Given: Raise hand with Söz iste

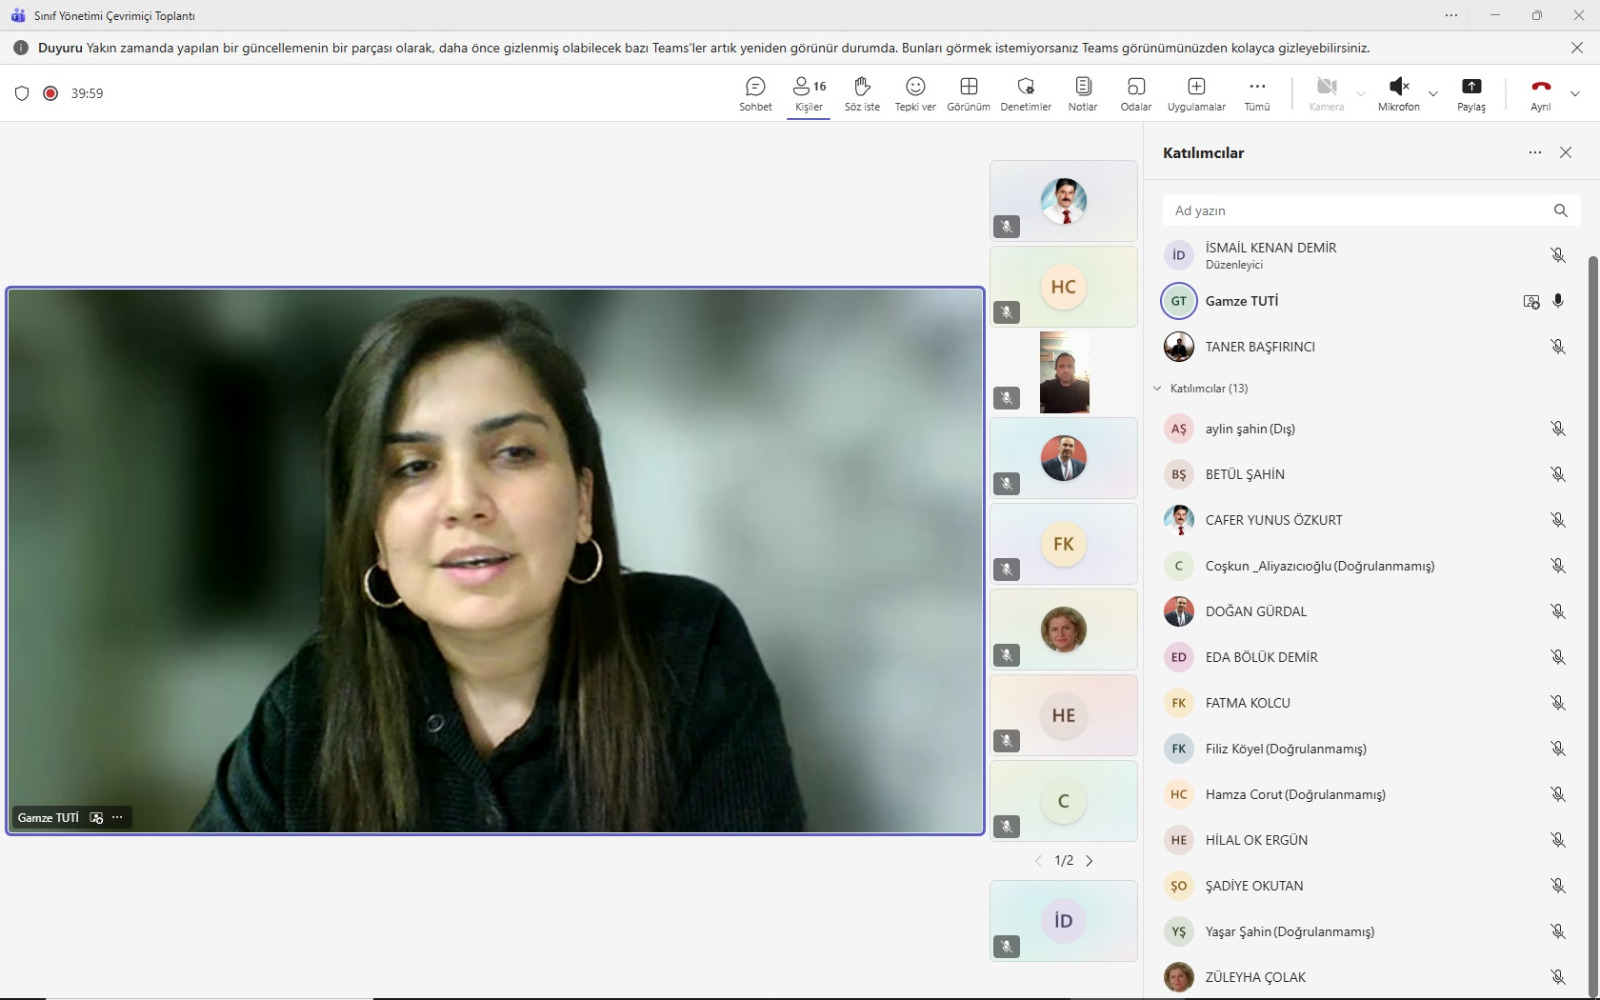Looking at the screenshot, I should point(862,93).
